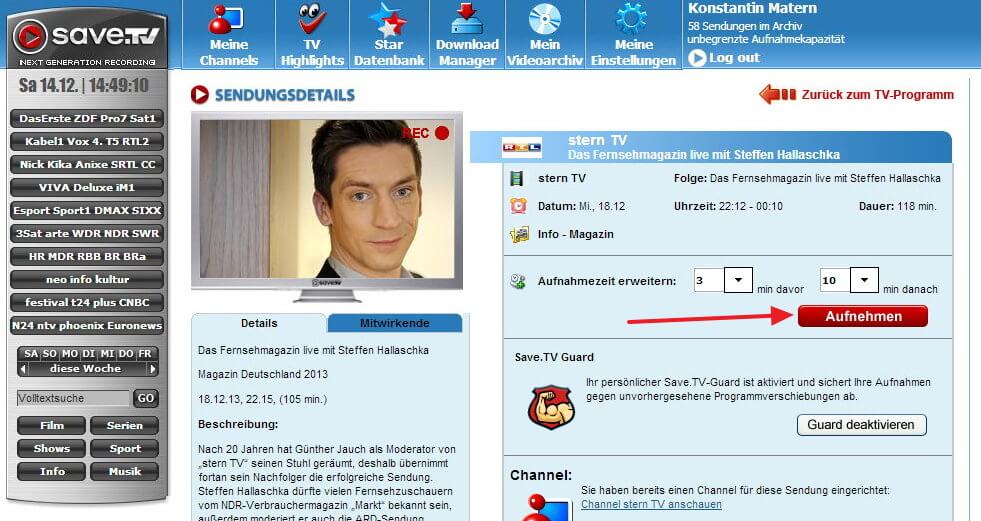Viewport: 981px width, 521px height.
Task: Select channel group 3Sat arte WDR NDR SWR
Action: pos(87,233)
